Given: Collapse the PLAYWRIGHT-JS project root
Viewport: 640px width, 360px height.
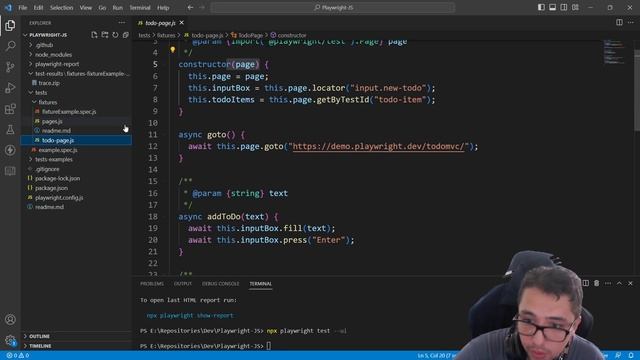Looking at the screenshot, I should 48,35.
